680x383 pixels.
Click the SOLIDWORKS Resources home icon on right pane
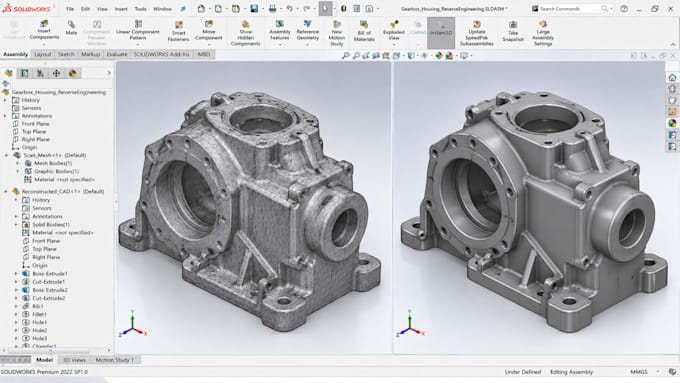(x=672, y=77)
